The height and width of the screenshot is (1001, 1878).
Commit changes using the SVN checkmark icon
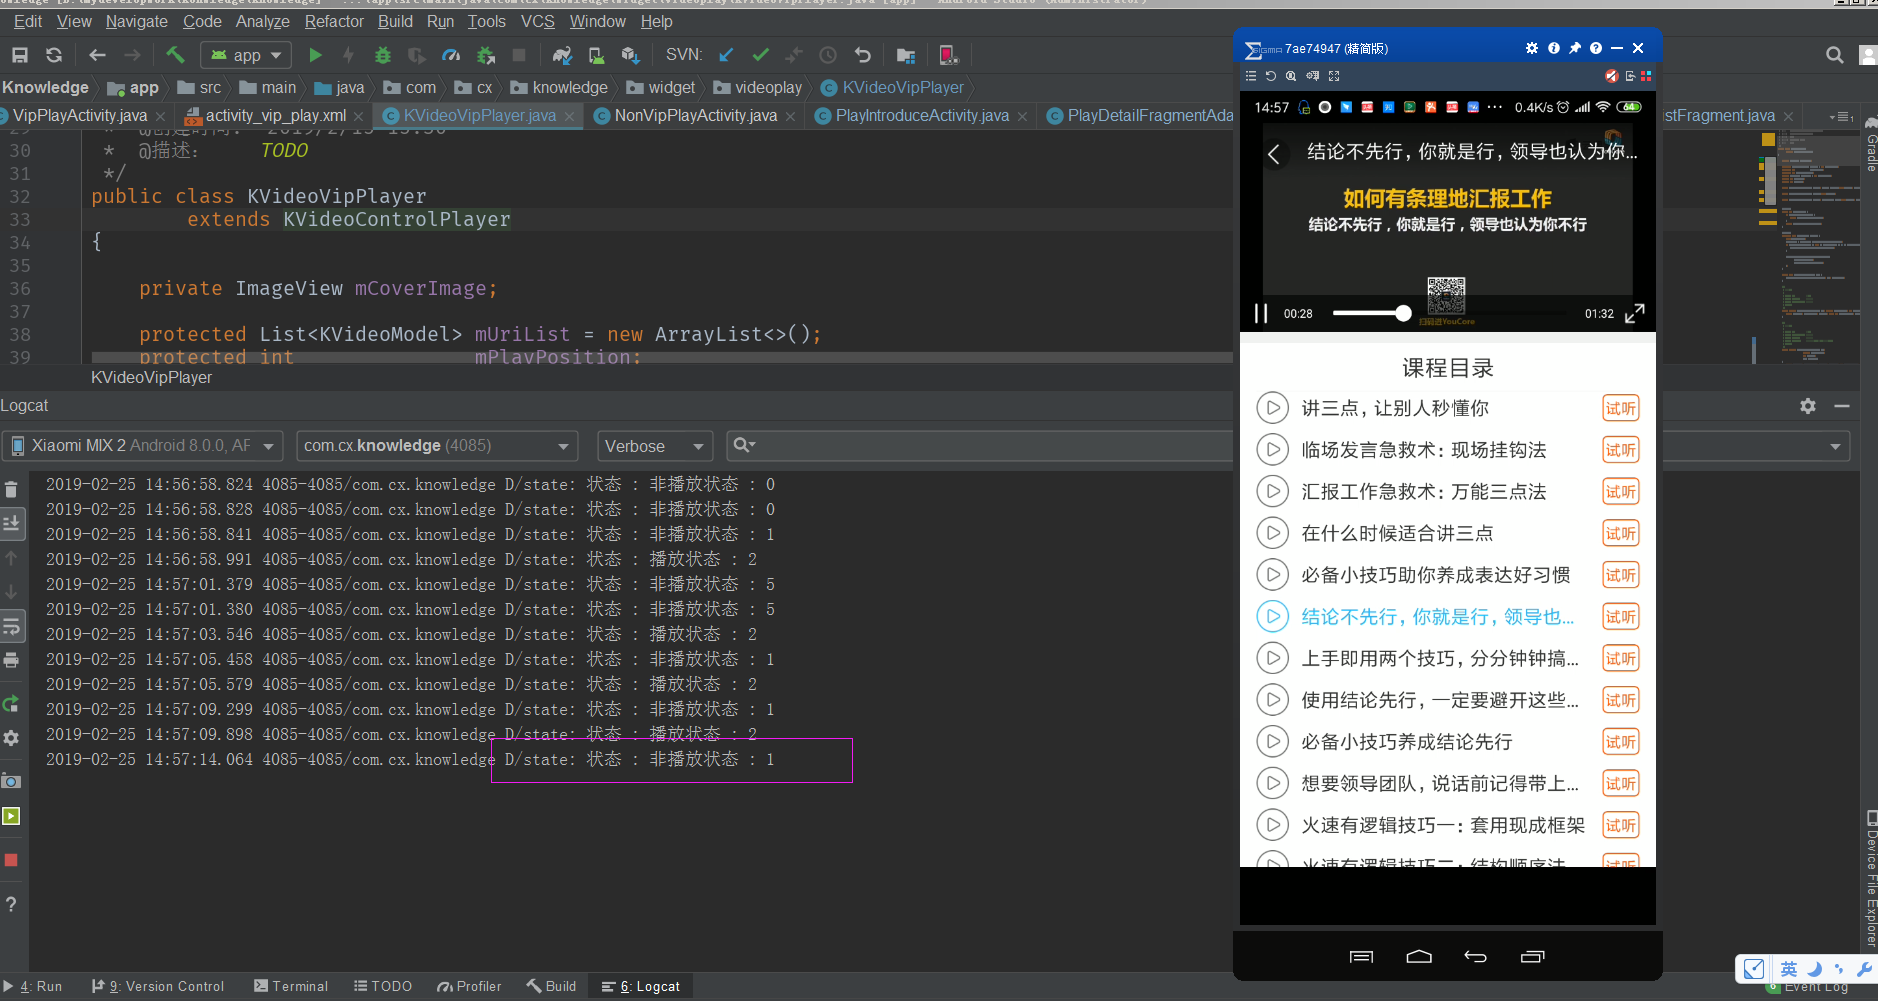click(763, 55)
